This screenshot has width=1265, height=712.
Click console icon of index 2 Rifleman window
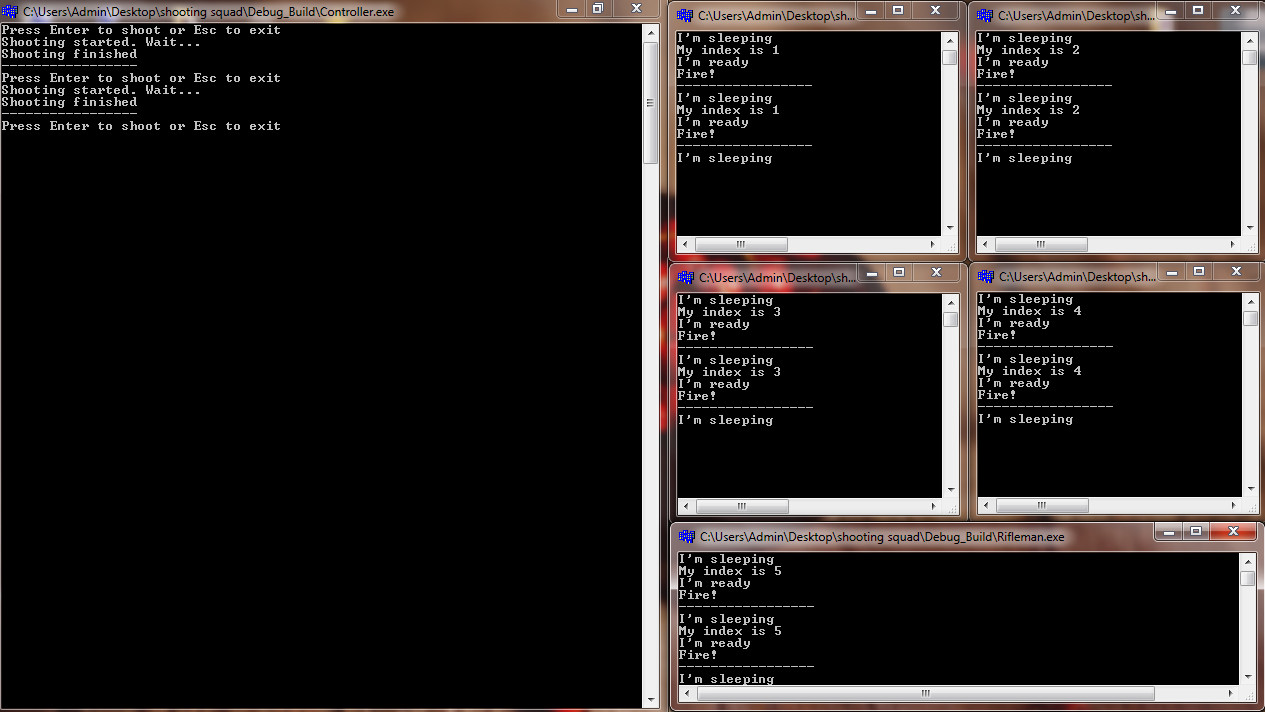(x=985, y=16)
